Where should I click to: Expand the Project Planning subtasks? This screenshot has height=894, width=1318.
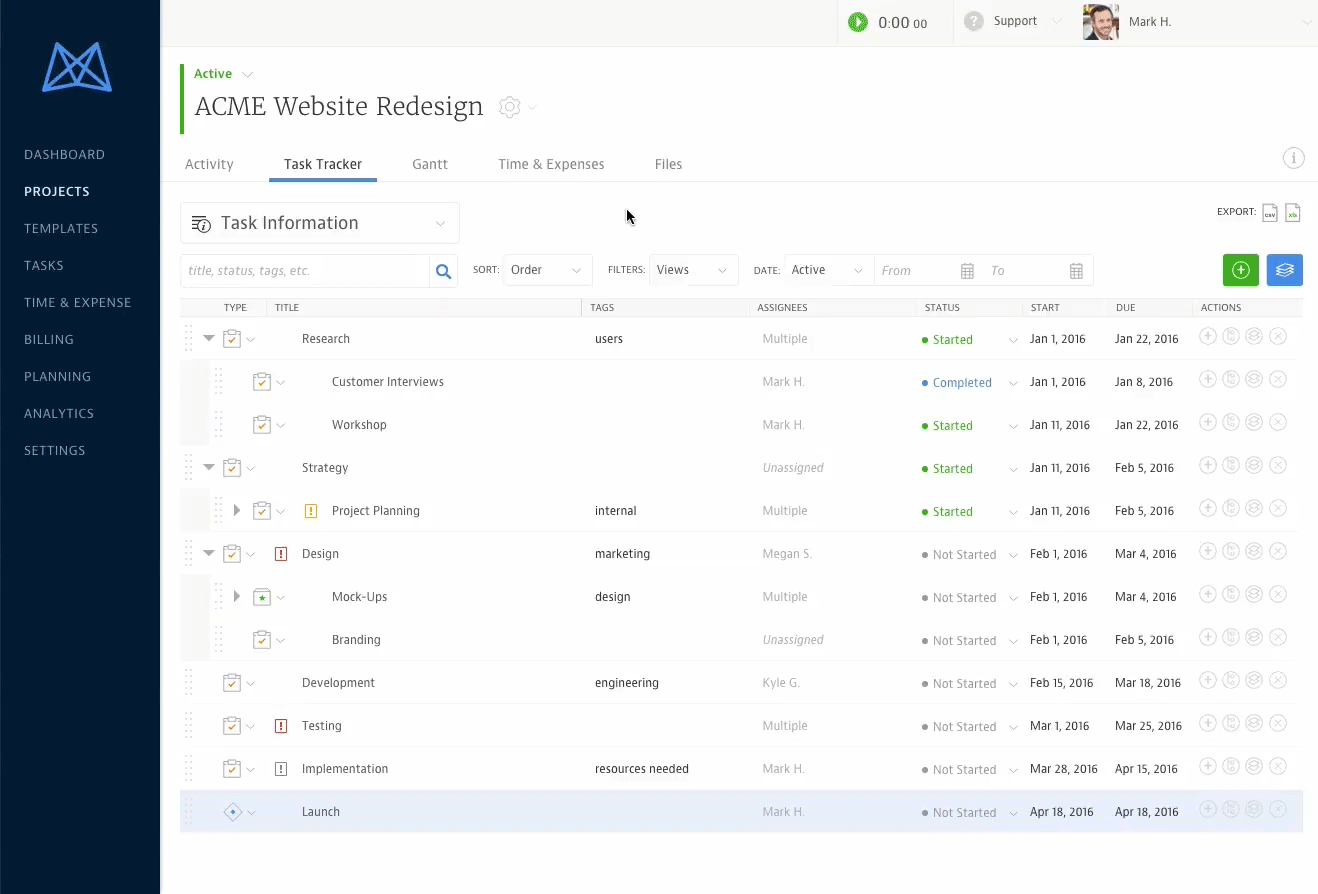237,511
